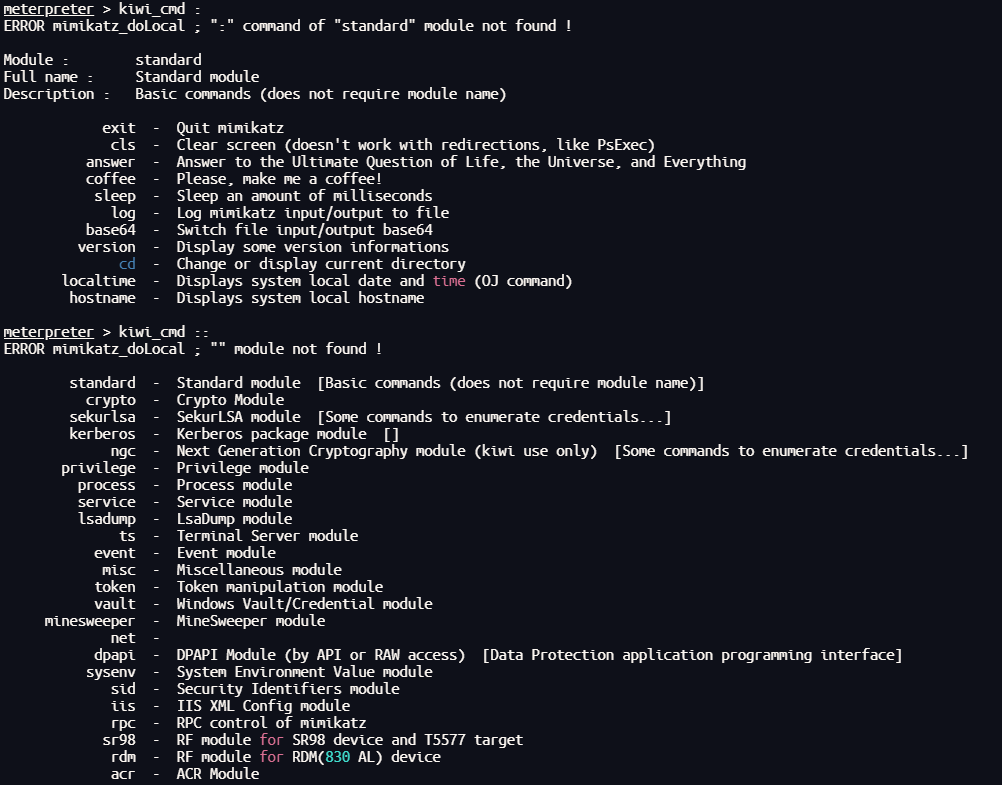Click the base64 command name in the left column
Image resolution: width=1002 pixels, height=785 pixels.
click(x=110, y=230)
